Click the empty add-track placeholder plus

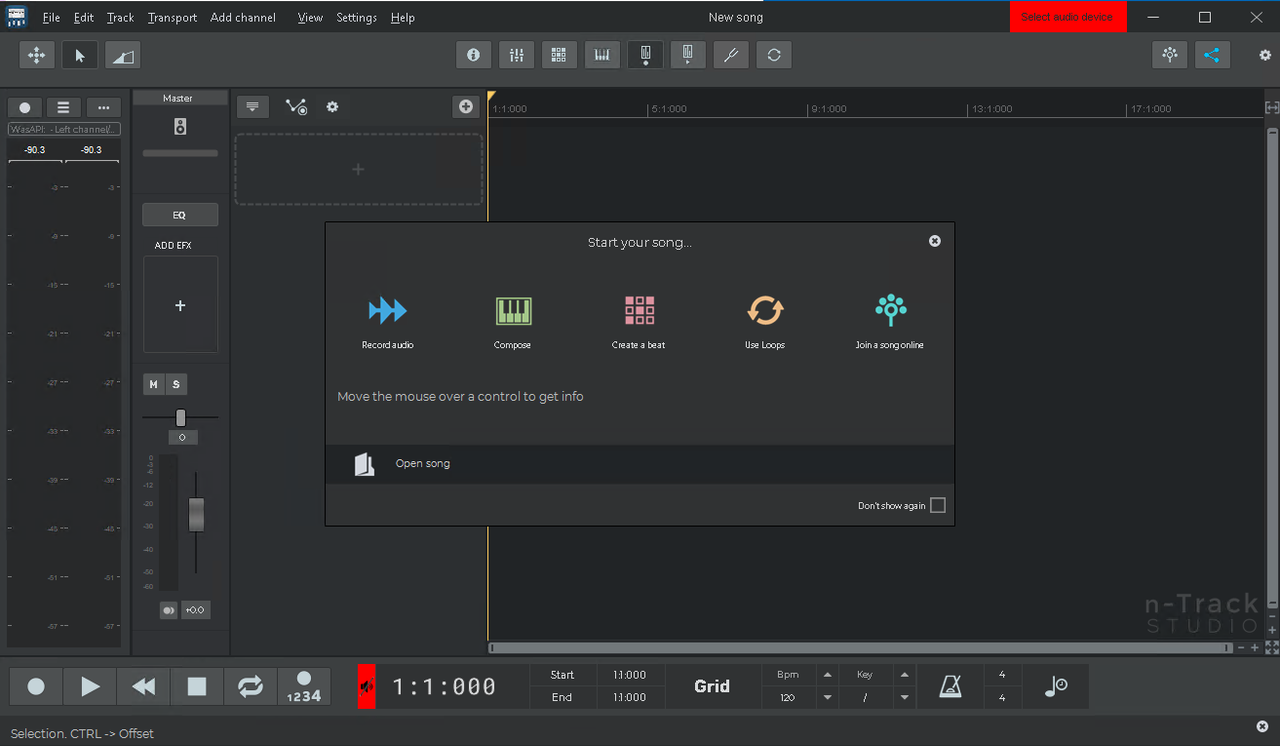pos(358,169)
